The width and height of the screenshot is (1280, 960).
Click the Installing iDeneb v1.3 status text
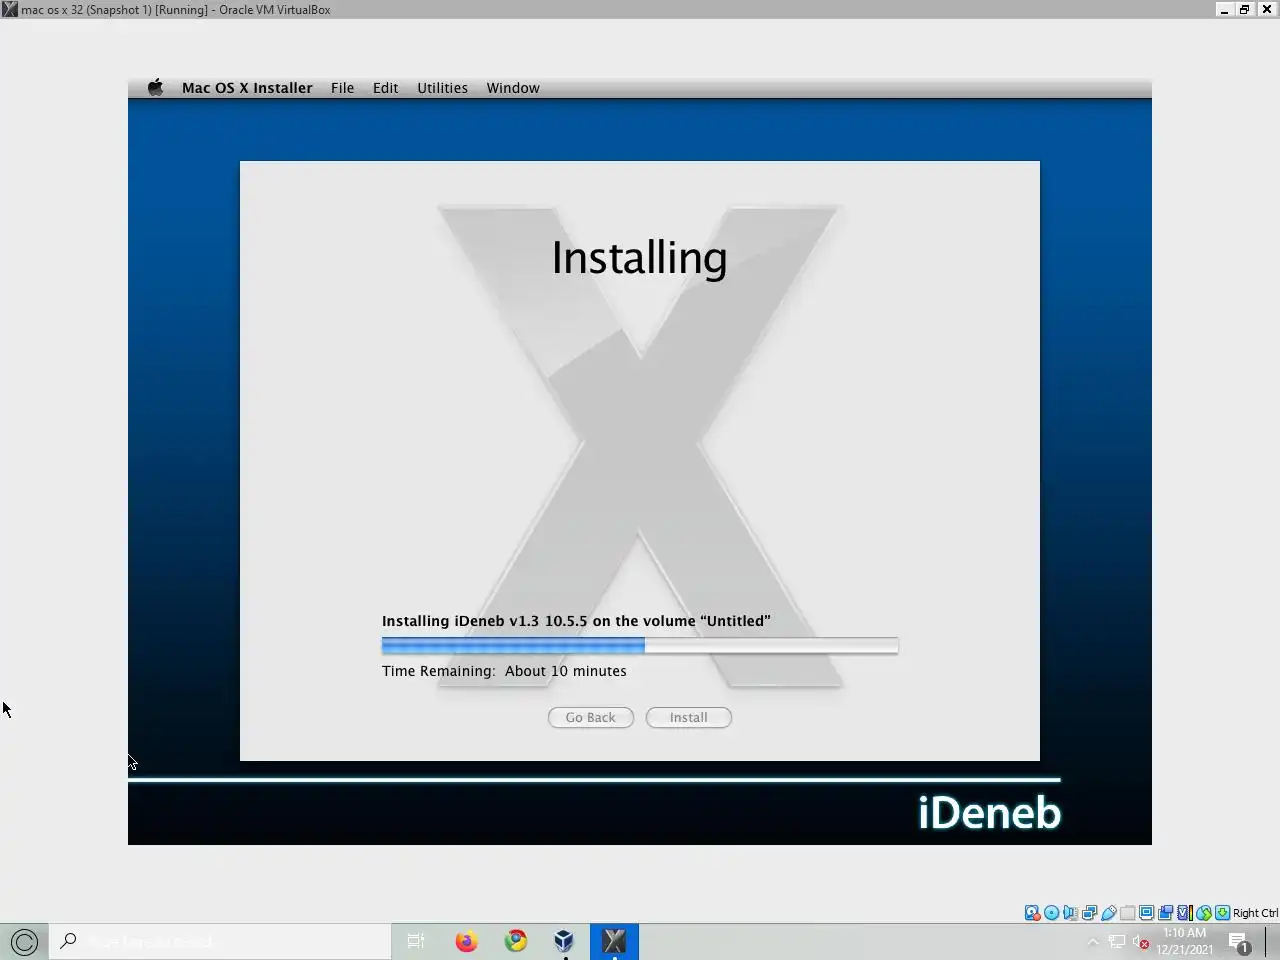(576, 621)
